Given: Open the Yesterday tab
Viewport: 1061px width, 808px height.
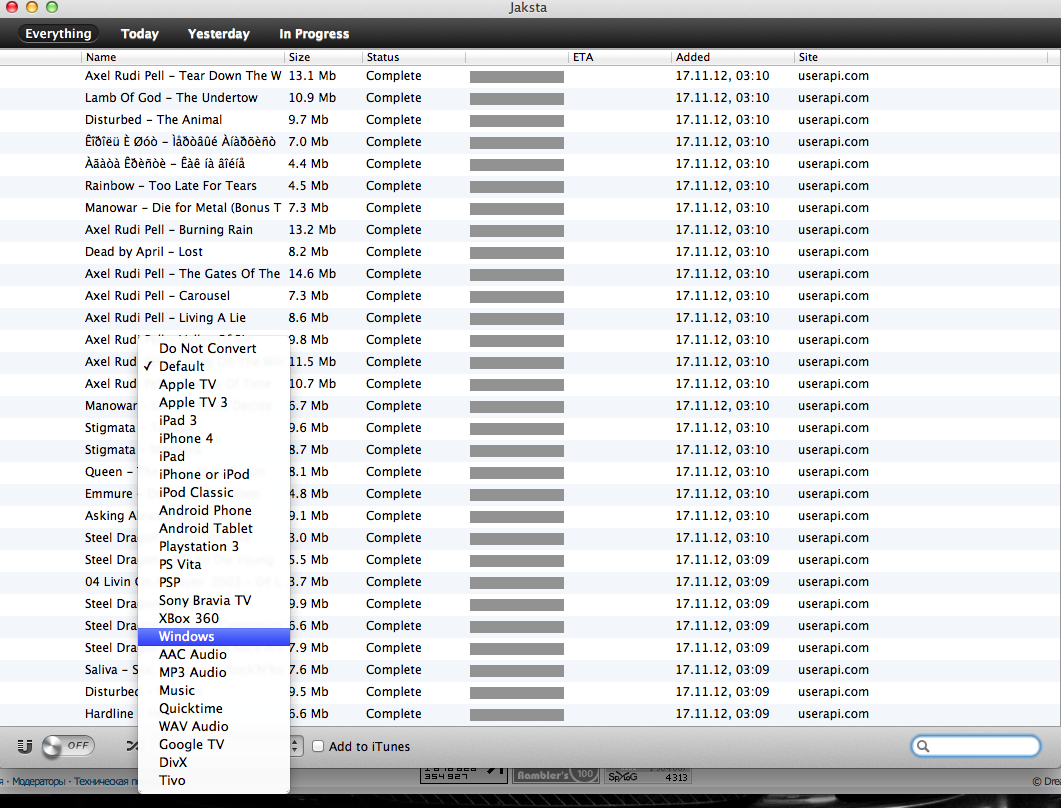Looking at the screenshot, I should 218,34.
